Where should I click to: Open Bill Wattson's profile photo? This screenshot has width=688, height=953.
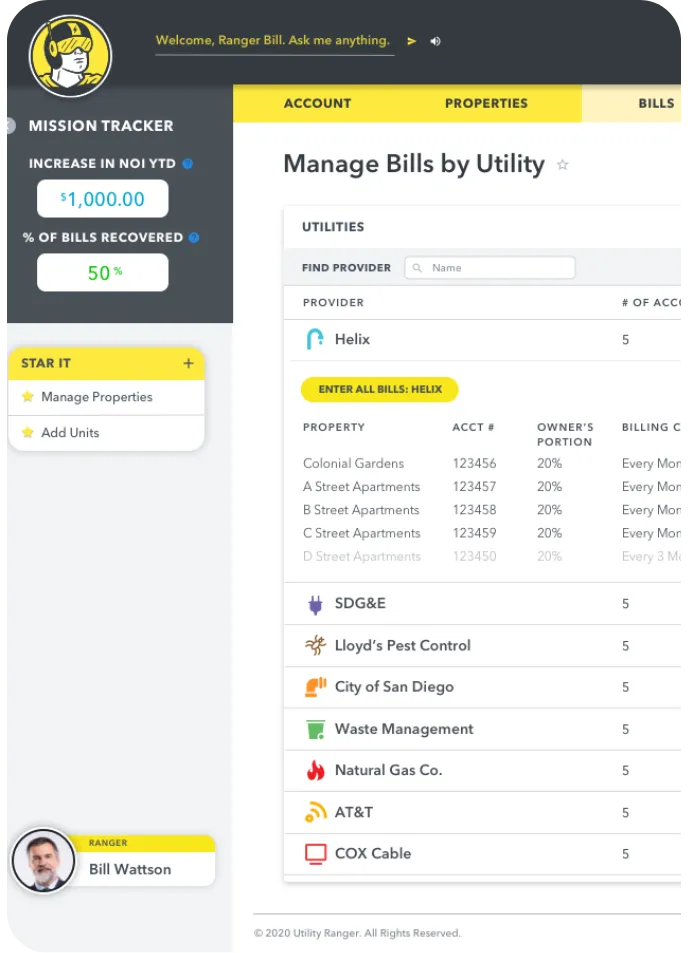click(x=43, y=861)
